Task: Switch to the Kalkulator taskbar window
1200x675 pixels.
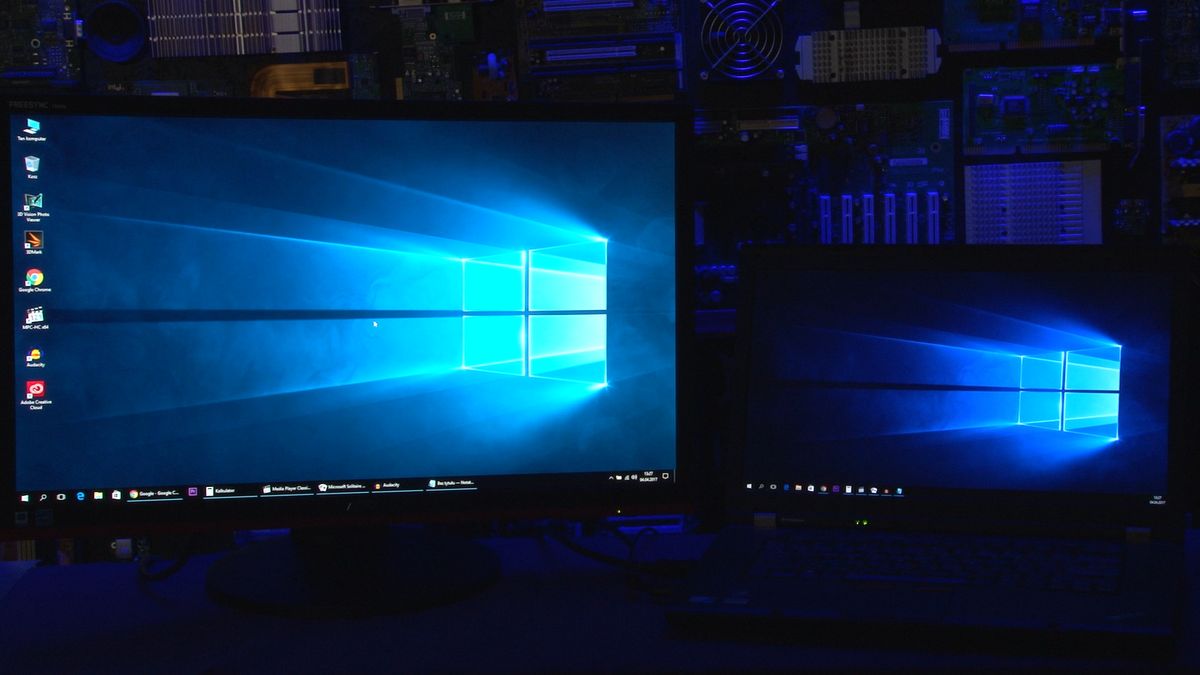Action: (x=230, y=491)
